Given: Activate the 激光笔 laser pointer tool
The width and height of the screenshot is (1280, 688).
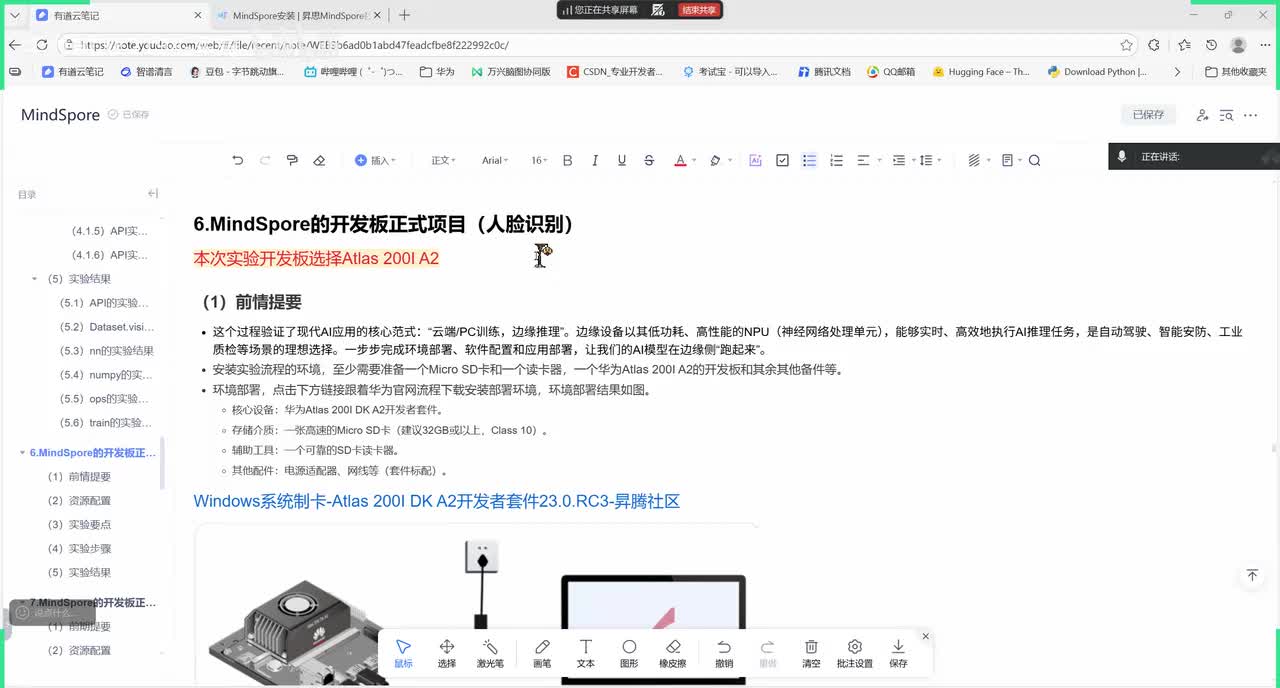Looking at the screenshot, I should (490, 653).
